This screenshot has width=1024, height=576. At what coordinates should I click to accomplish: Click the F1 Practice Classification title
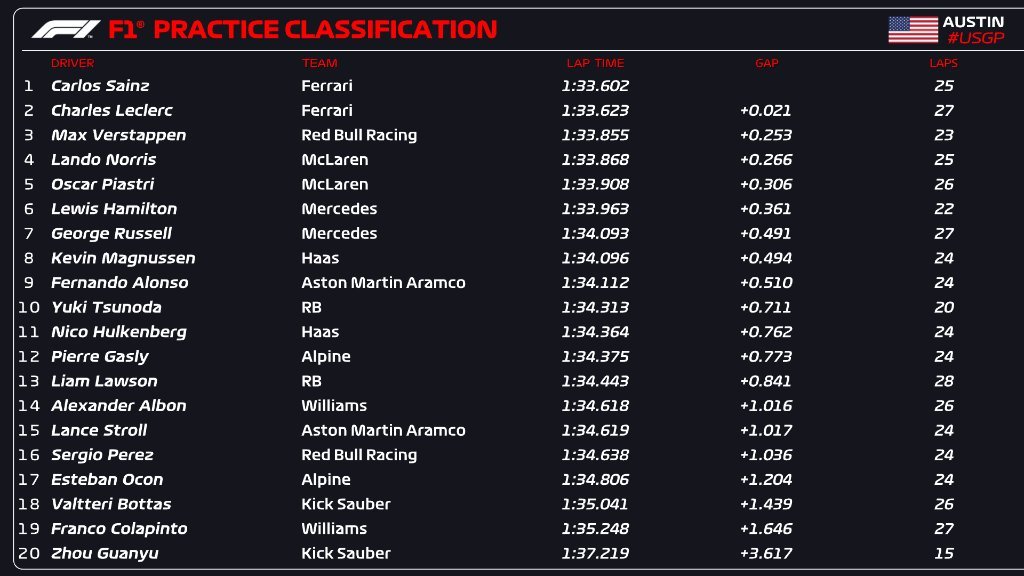[x=302, y=29]
